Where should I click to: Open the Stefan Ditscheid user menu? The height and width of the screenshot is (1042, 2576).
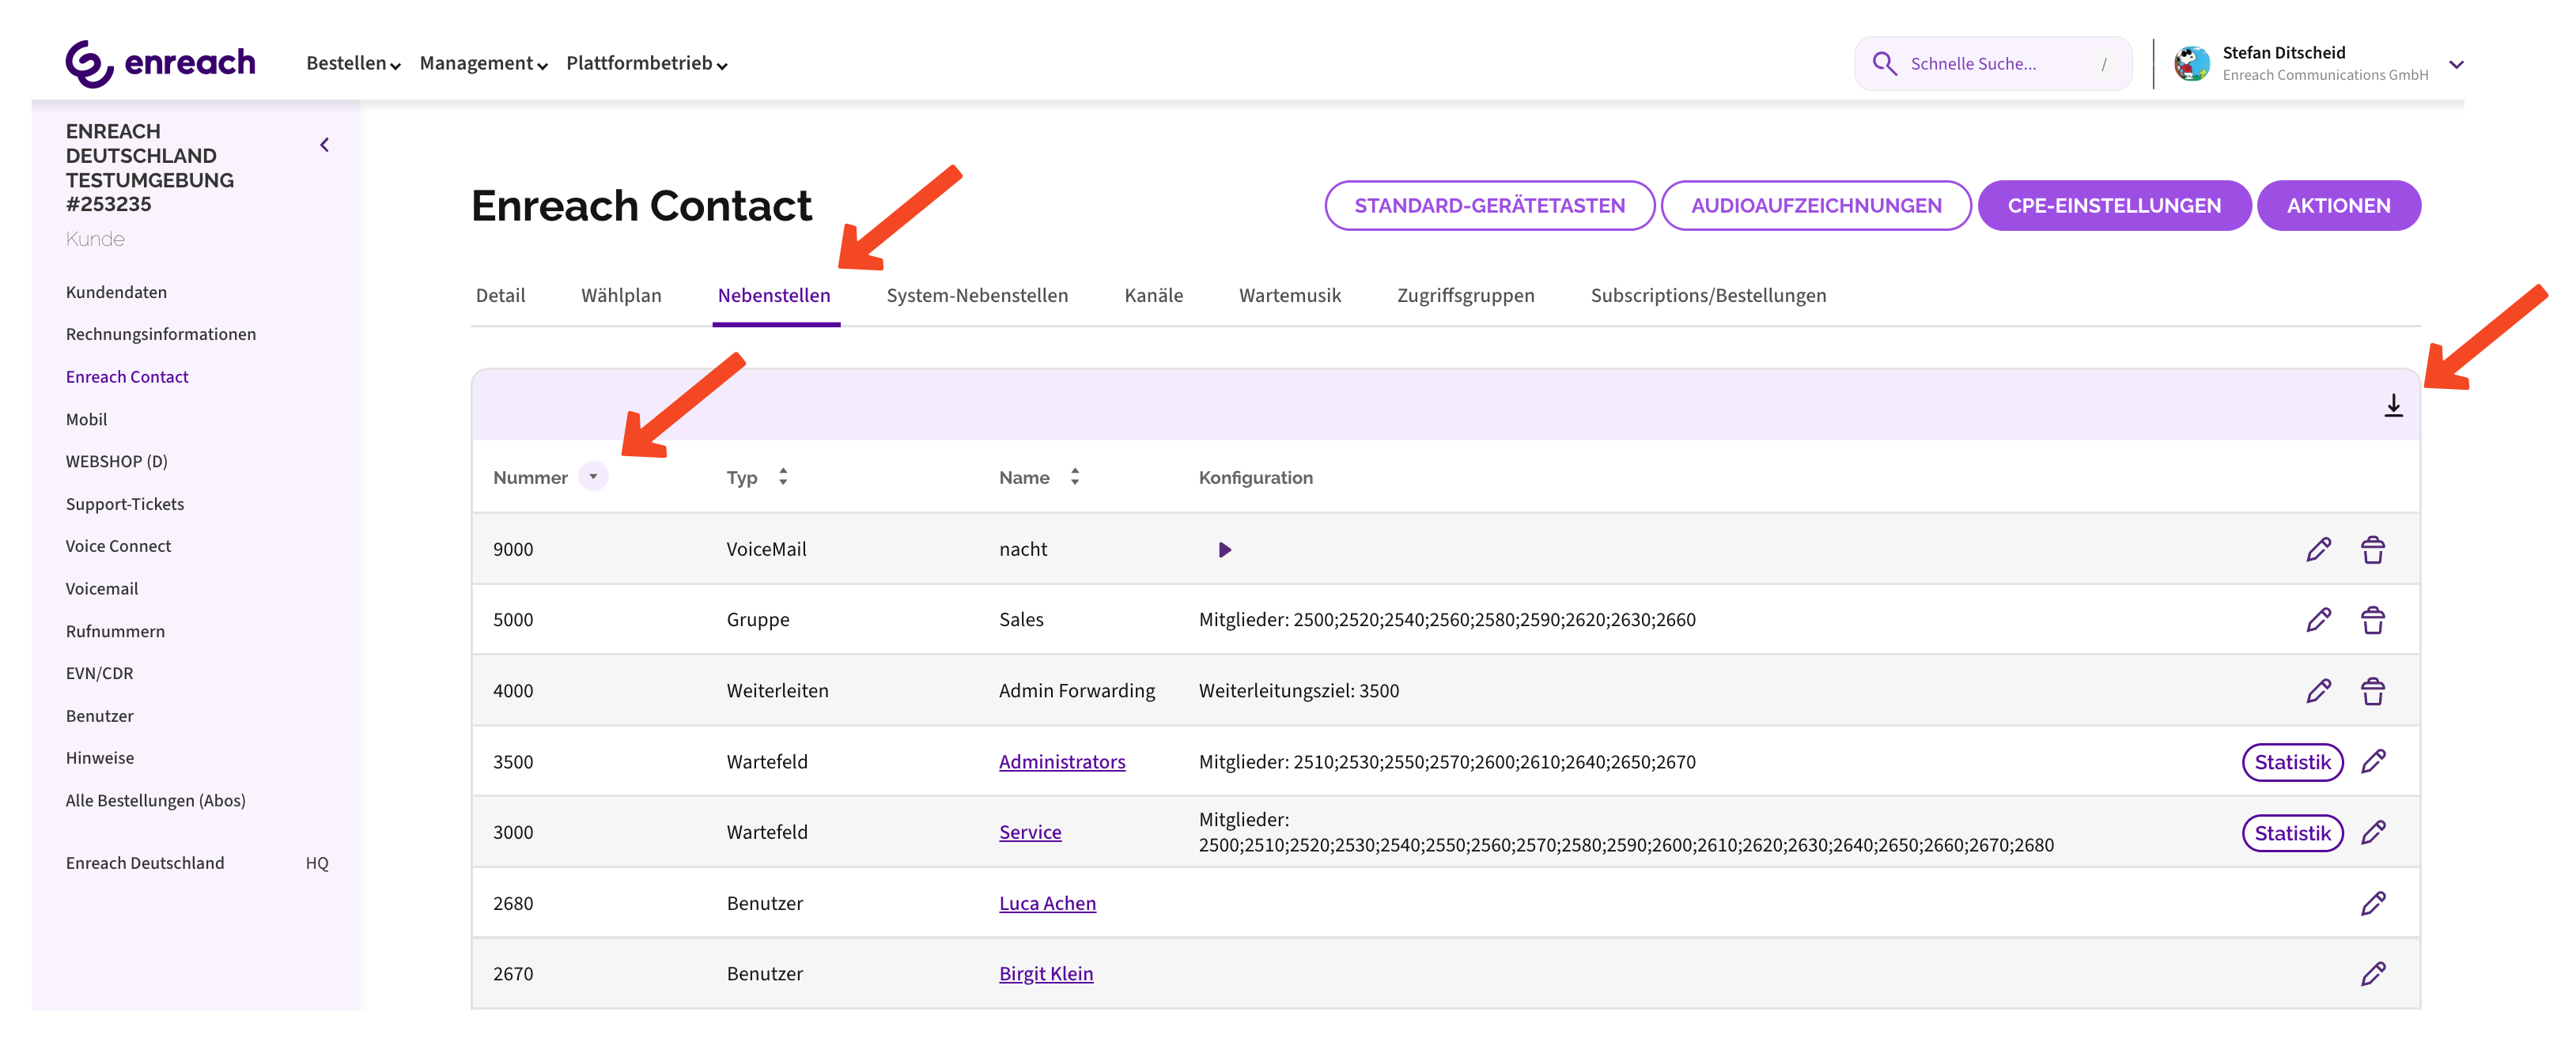coord(2456,64)
